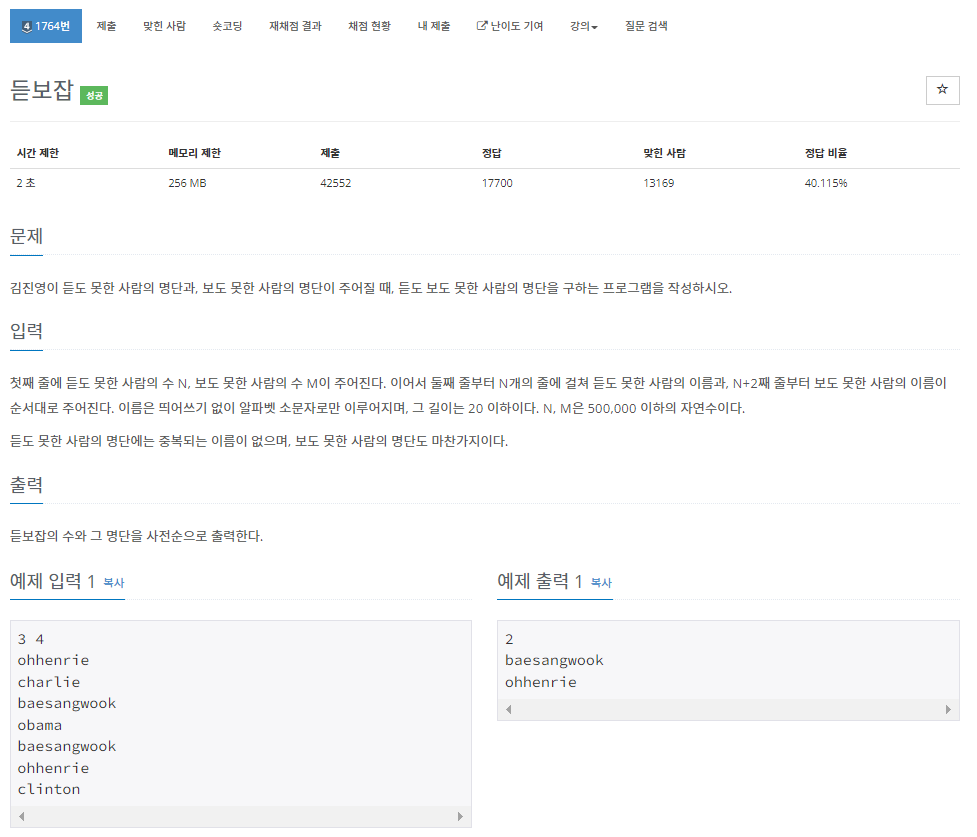977x837 pixels.
Task: Open 내 제출 tab
Action: (x=434, y=26)
